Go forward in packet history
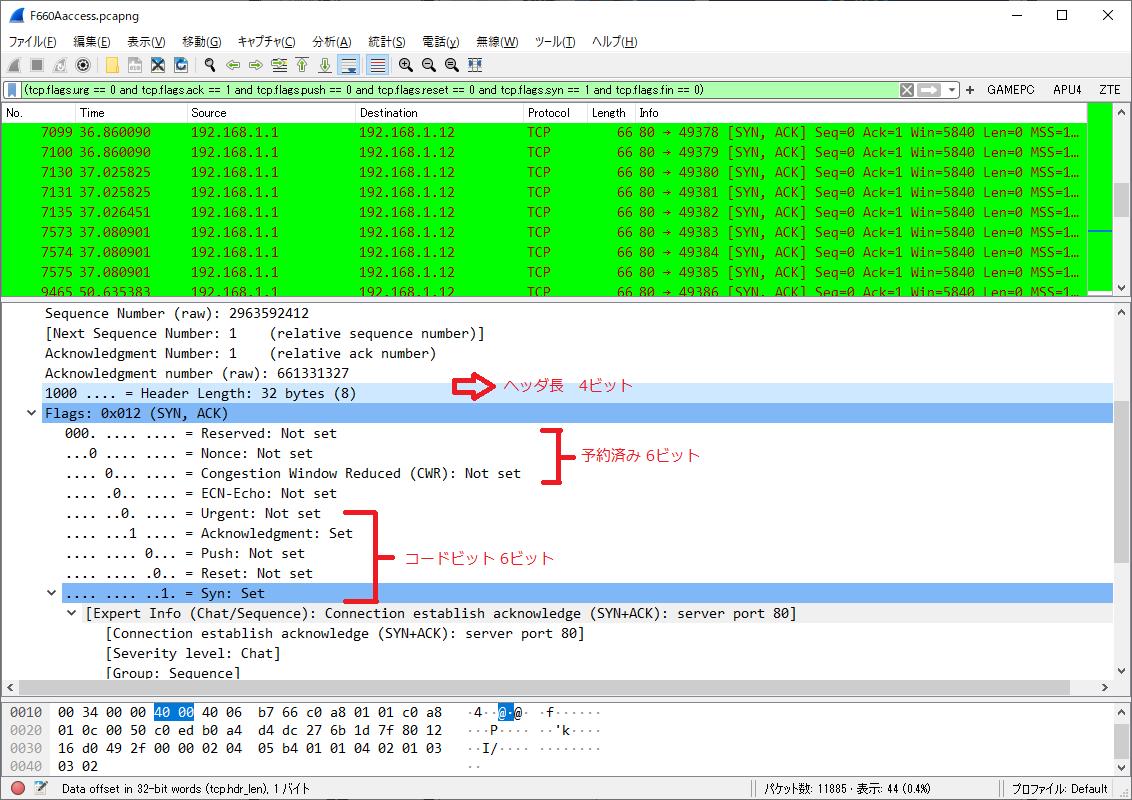The image size is (1132, 800). click(256, 65)
